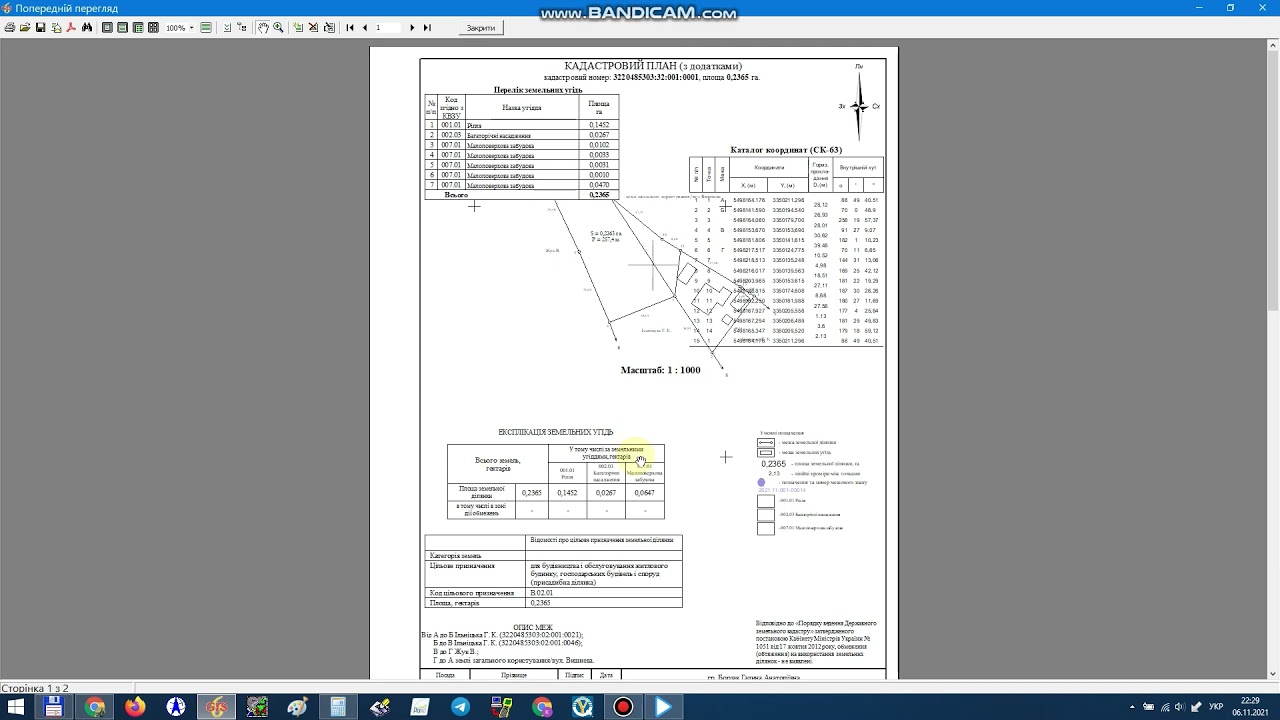Launch Firefox from the taskbar
This screenshot has width=1280, height=720.
pos(135,707)
